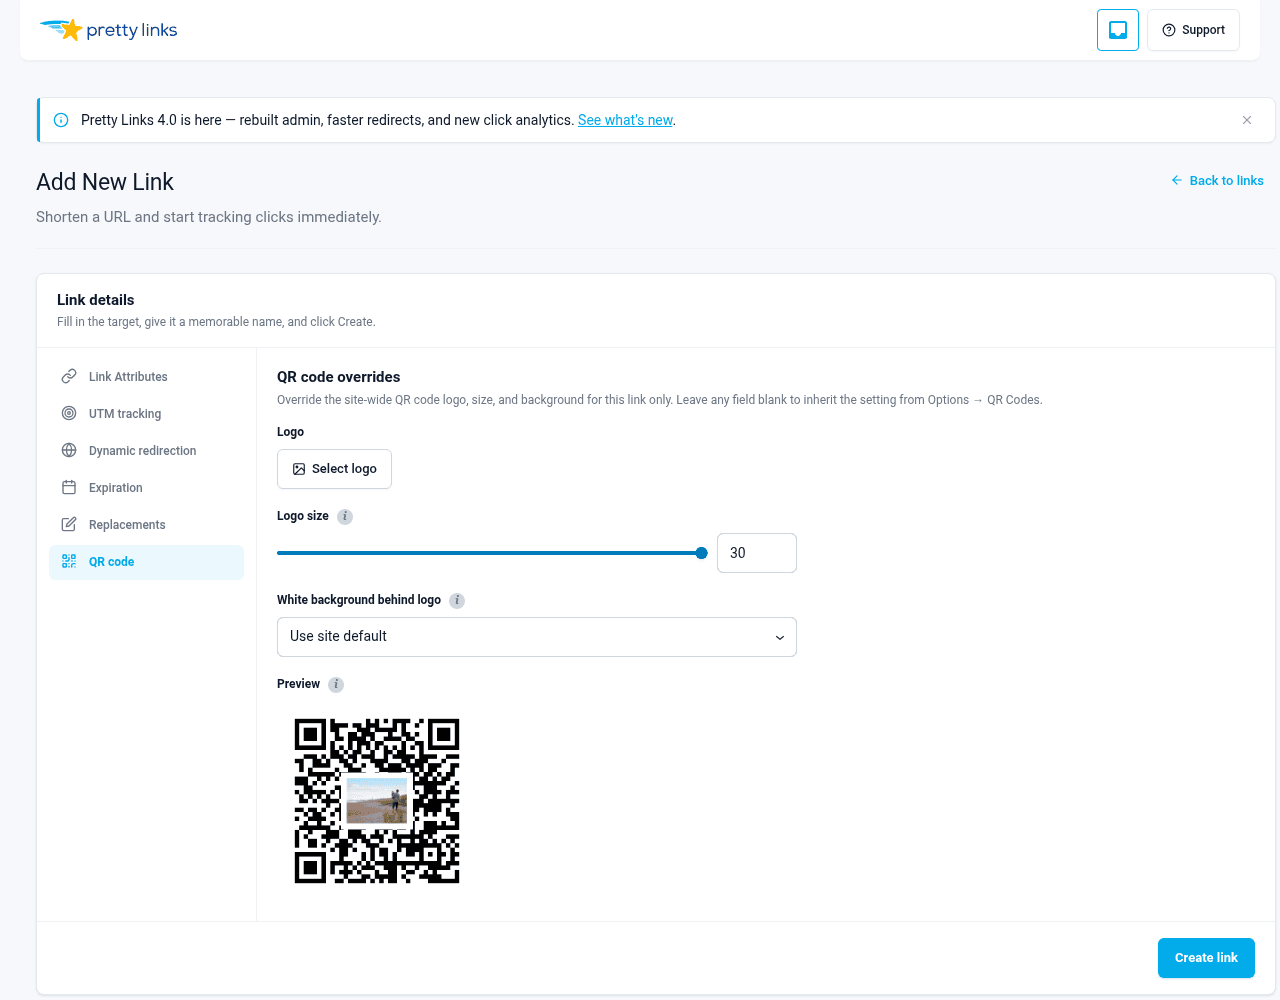This screenshot has height=1000, width=1280.
Task: Open the See what's new link
Action: [x=625, y=120]
